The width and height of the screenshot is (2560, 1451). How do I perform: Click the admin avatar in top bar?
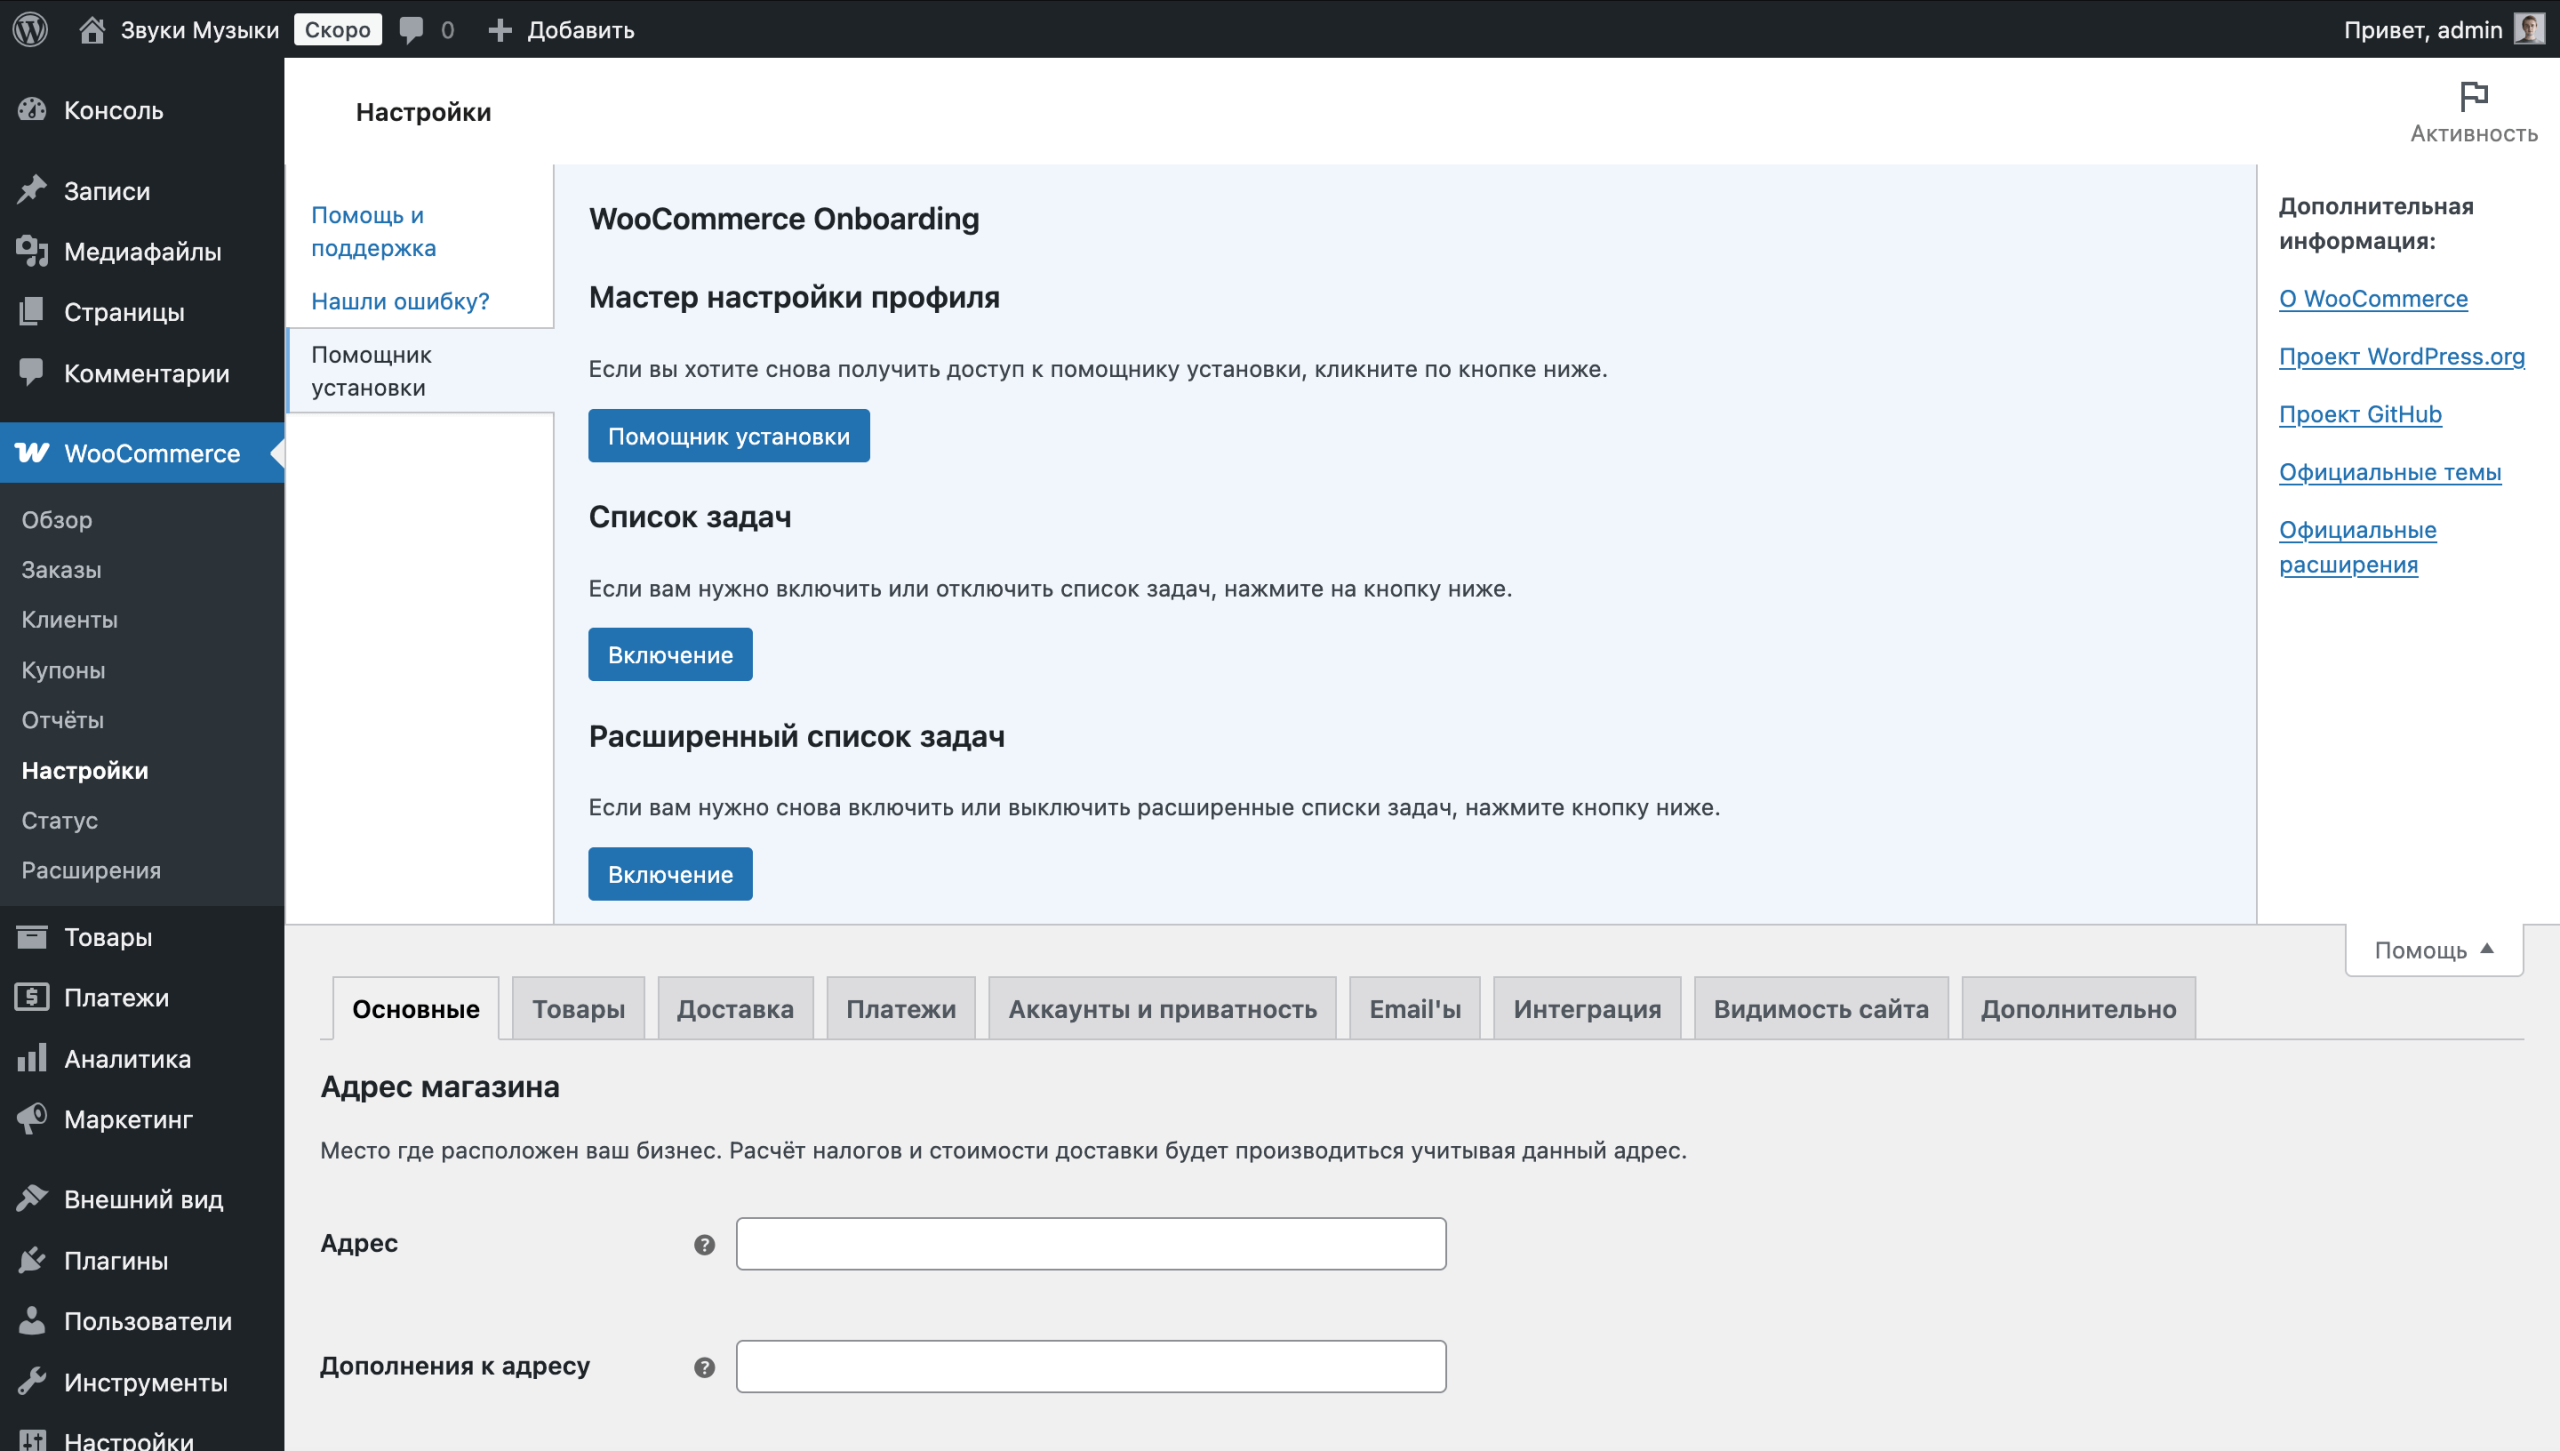tap(2530, 29)
